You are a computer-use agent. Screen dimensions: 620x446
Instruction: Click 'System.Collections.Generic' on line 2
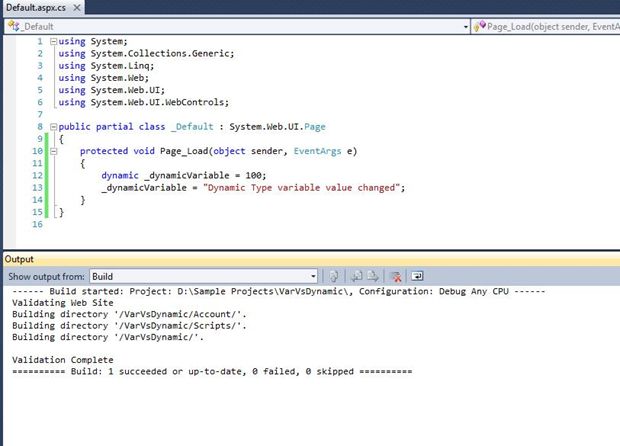click(x=160, y=53)
